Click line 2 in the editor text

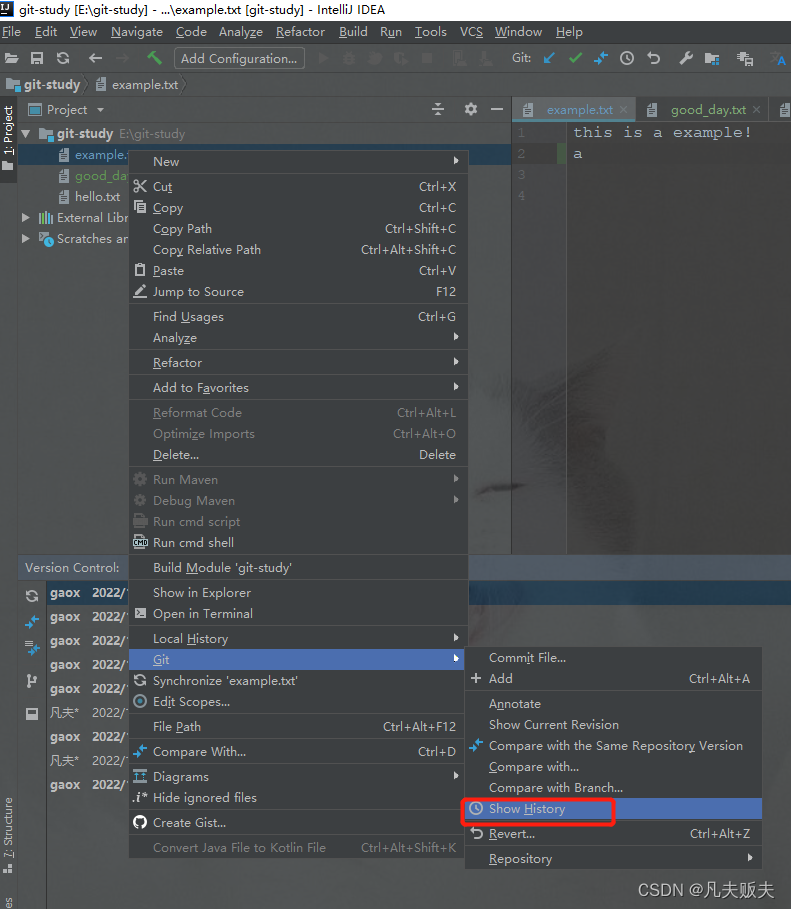pos(578,154)
